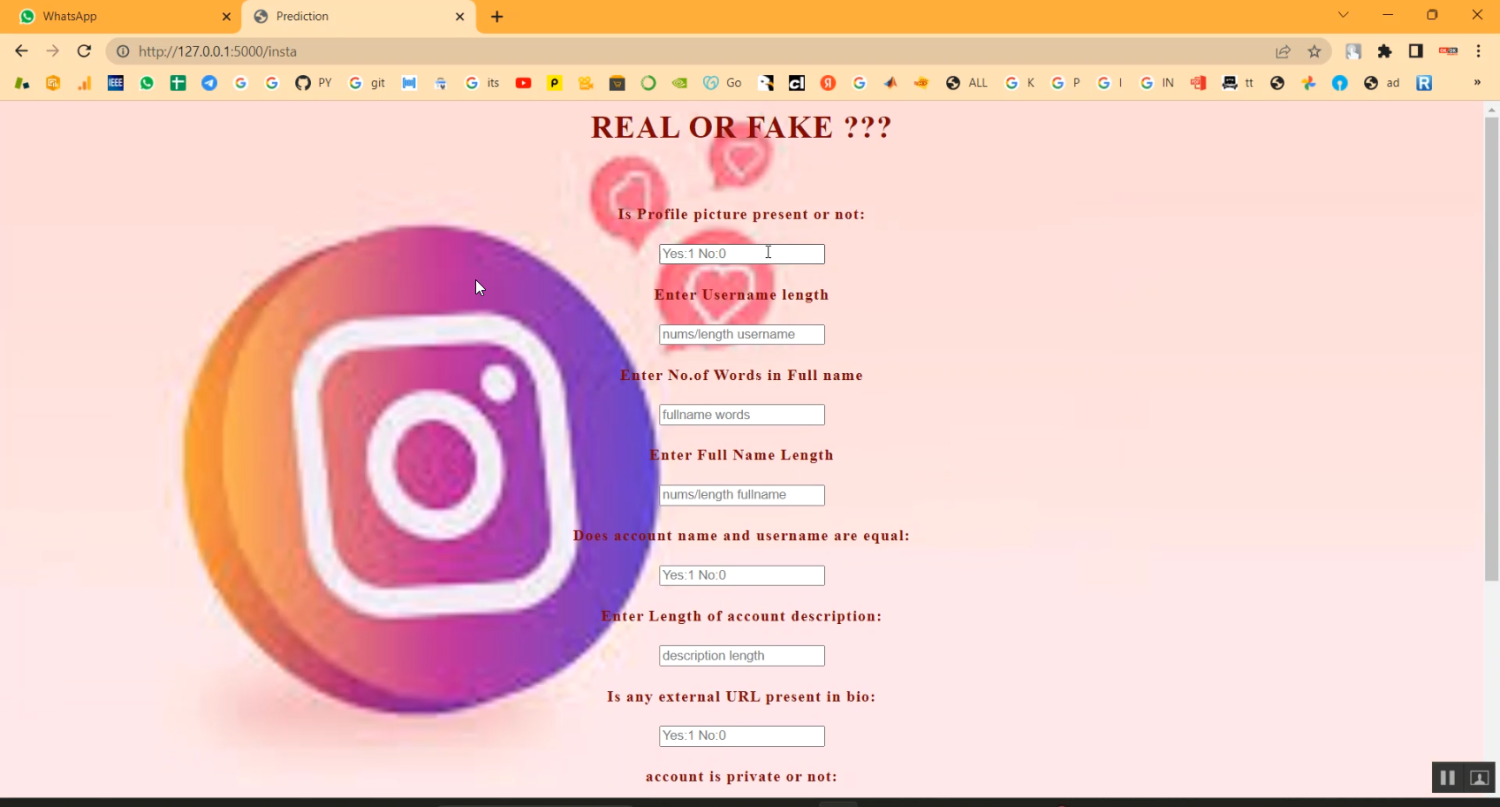Select the fullname words input
This screenshot has width=1500, height=807.
coord(742,415)
